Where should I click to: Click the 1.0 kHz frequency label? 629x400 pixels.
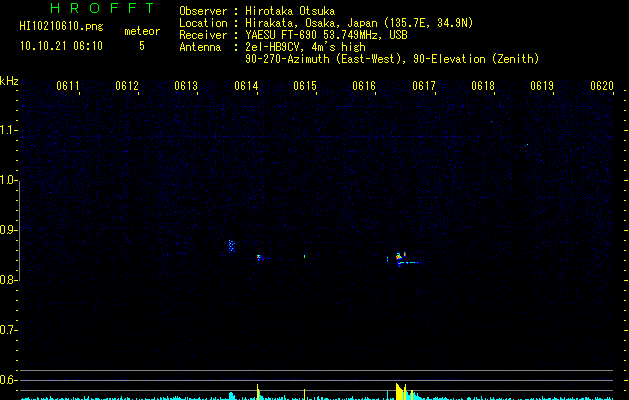pos(8,180)
